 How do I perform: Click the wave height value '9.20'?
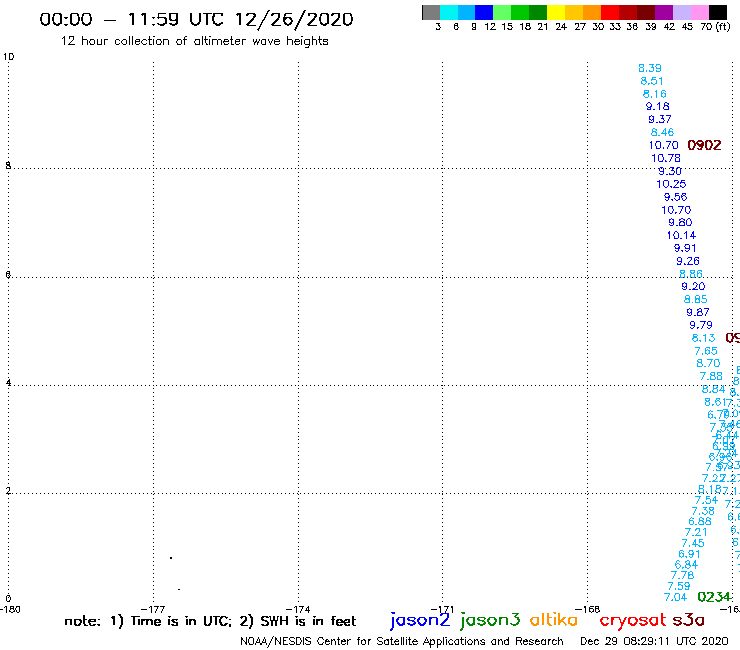click(693, 286)
